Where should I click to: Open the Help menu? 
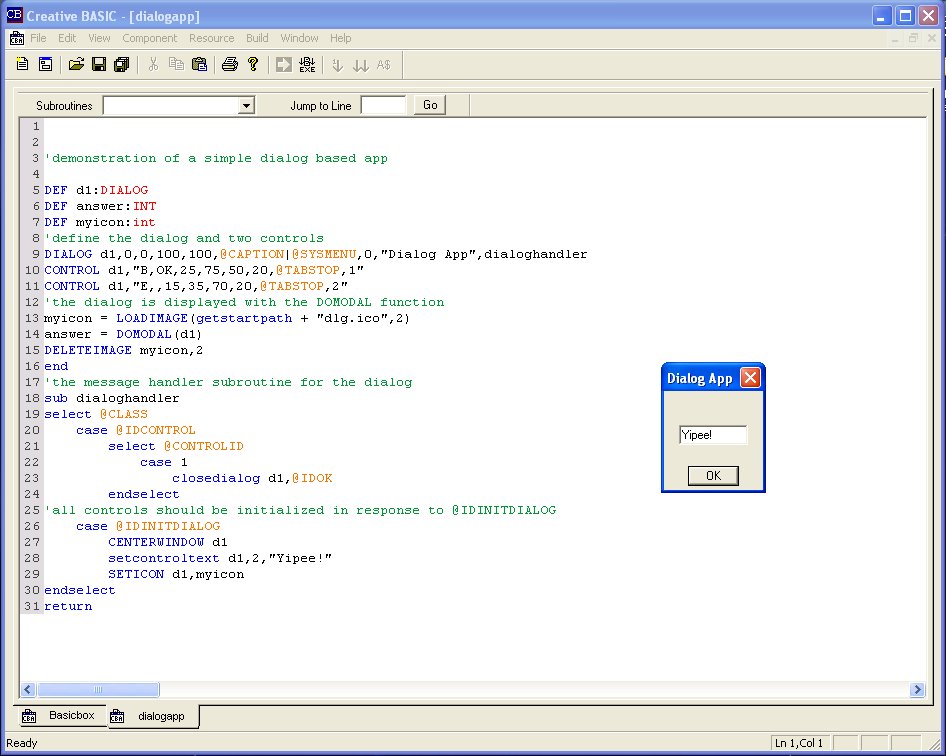[340, 38]
